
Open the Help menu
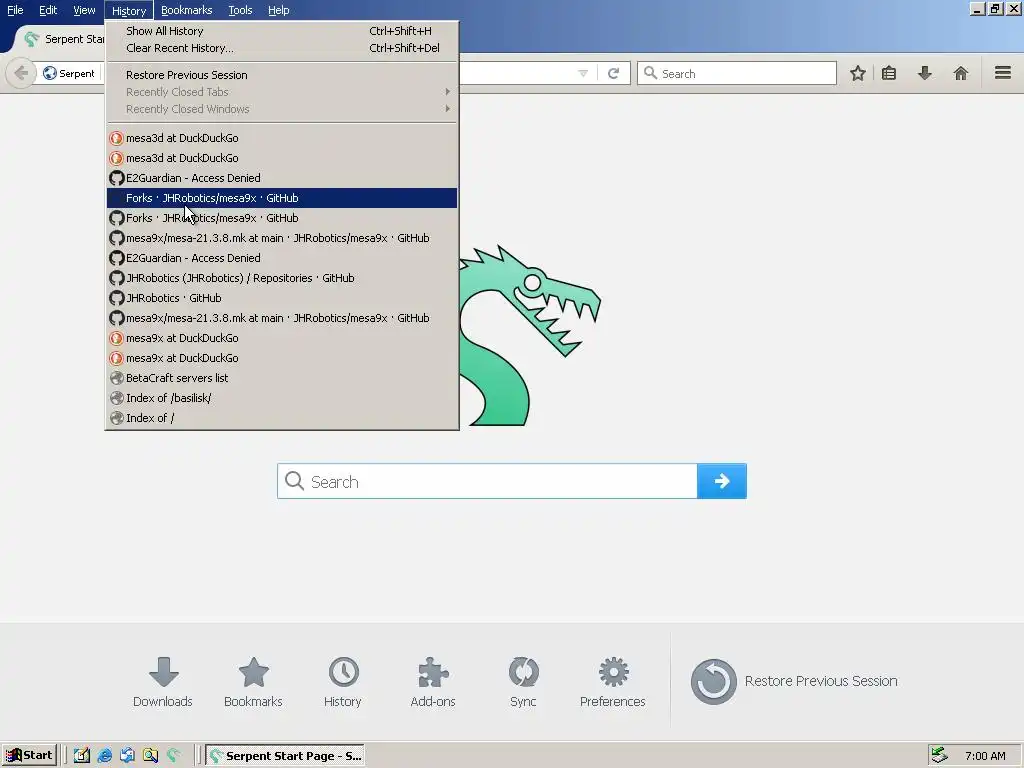point(279,10)
